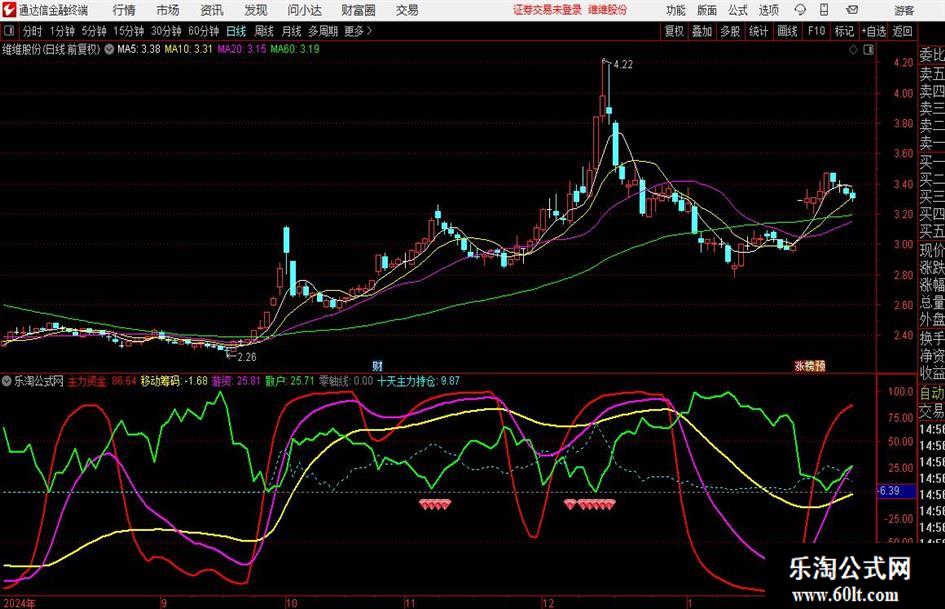945x609 pixels.
Task: Click the 复权 toolbar button
Action: [674, 31]
